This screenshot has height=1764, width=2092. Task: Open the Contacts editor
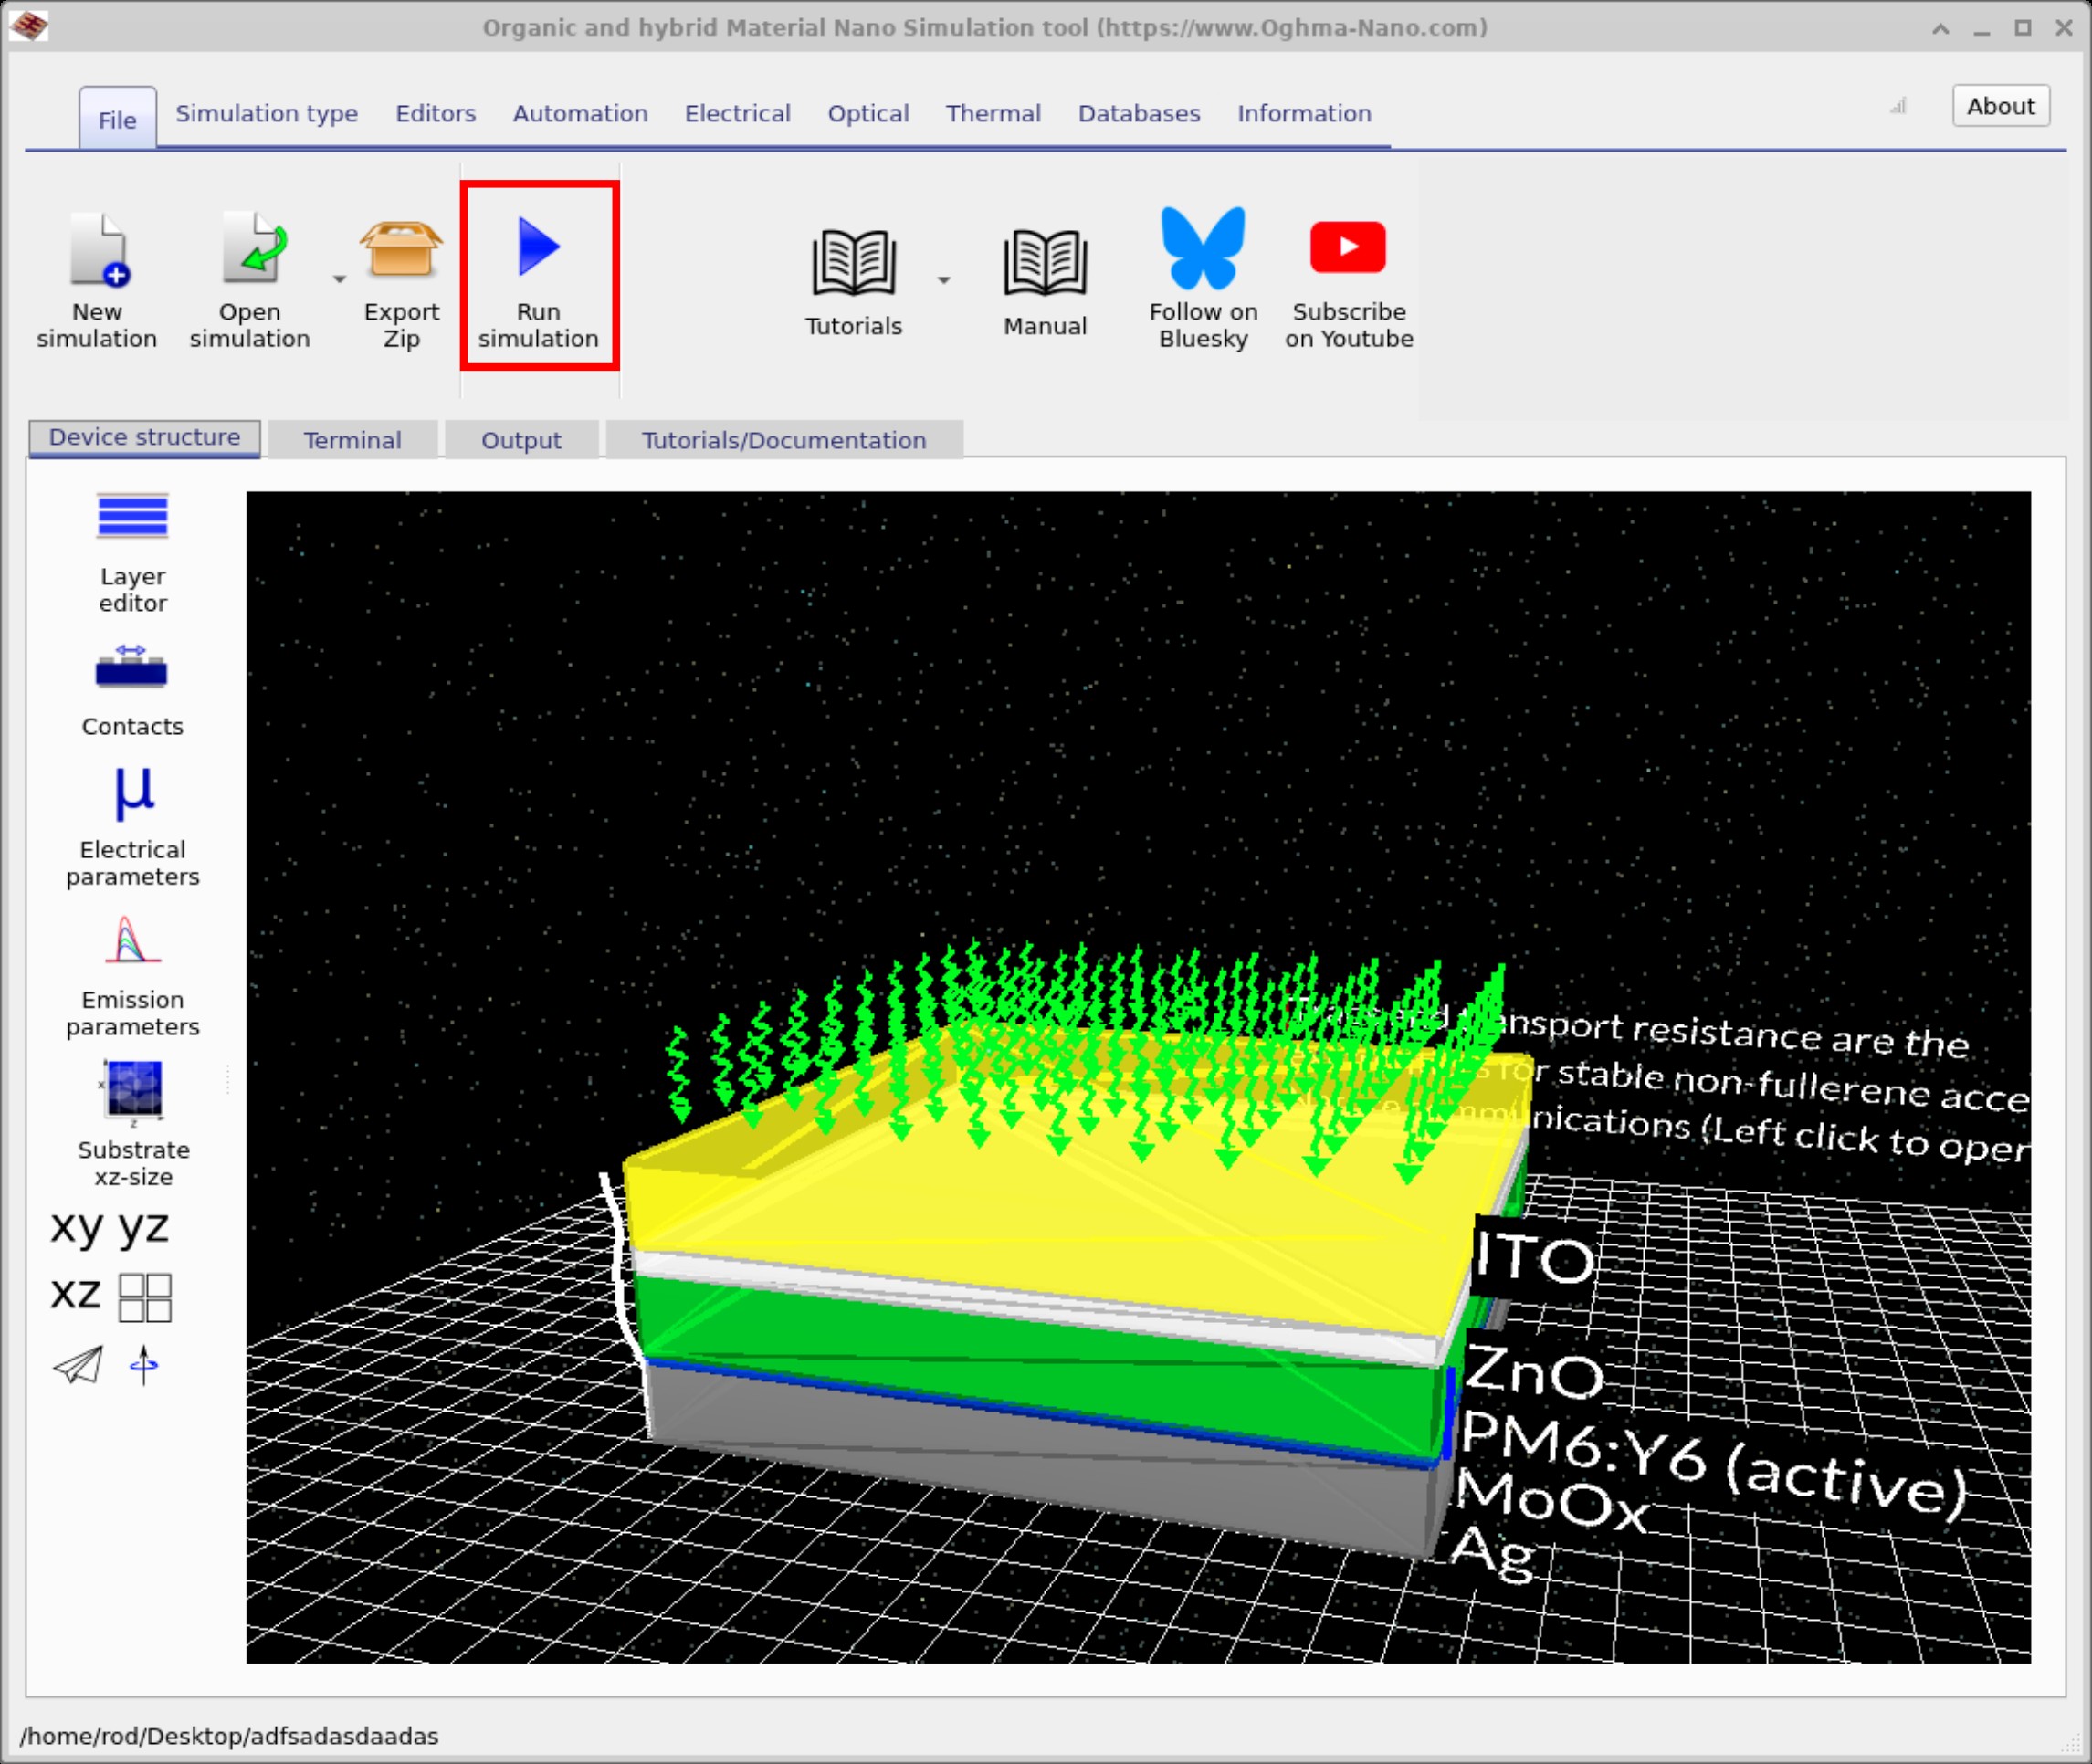click(132, 670)
